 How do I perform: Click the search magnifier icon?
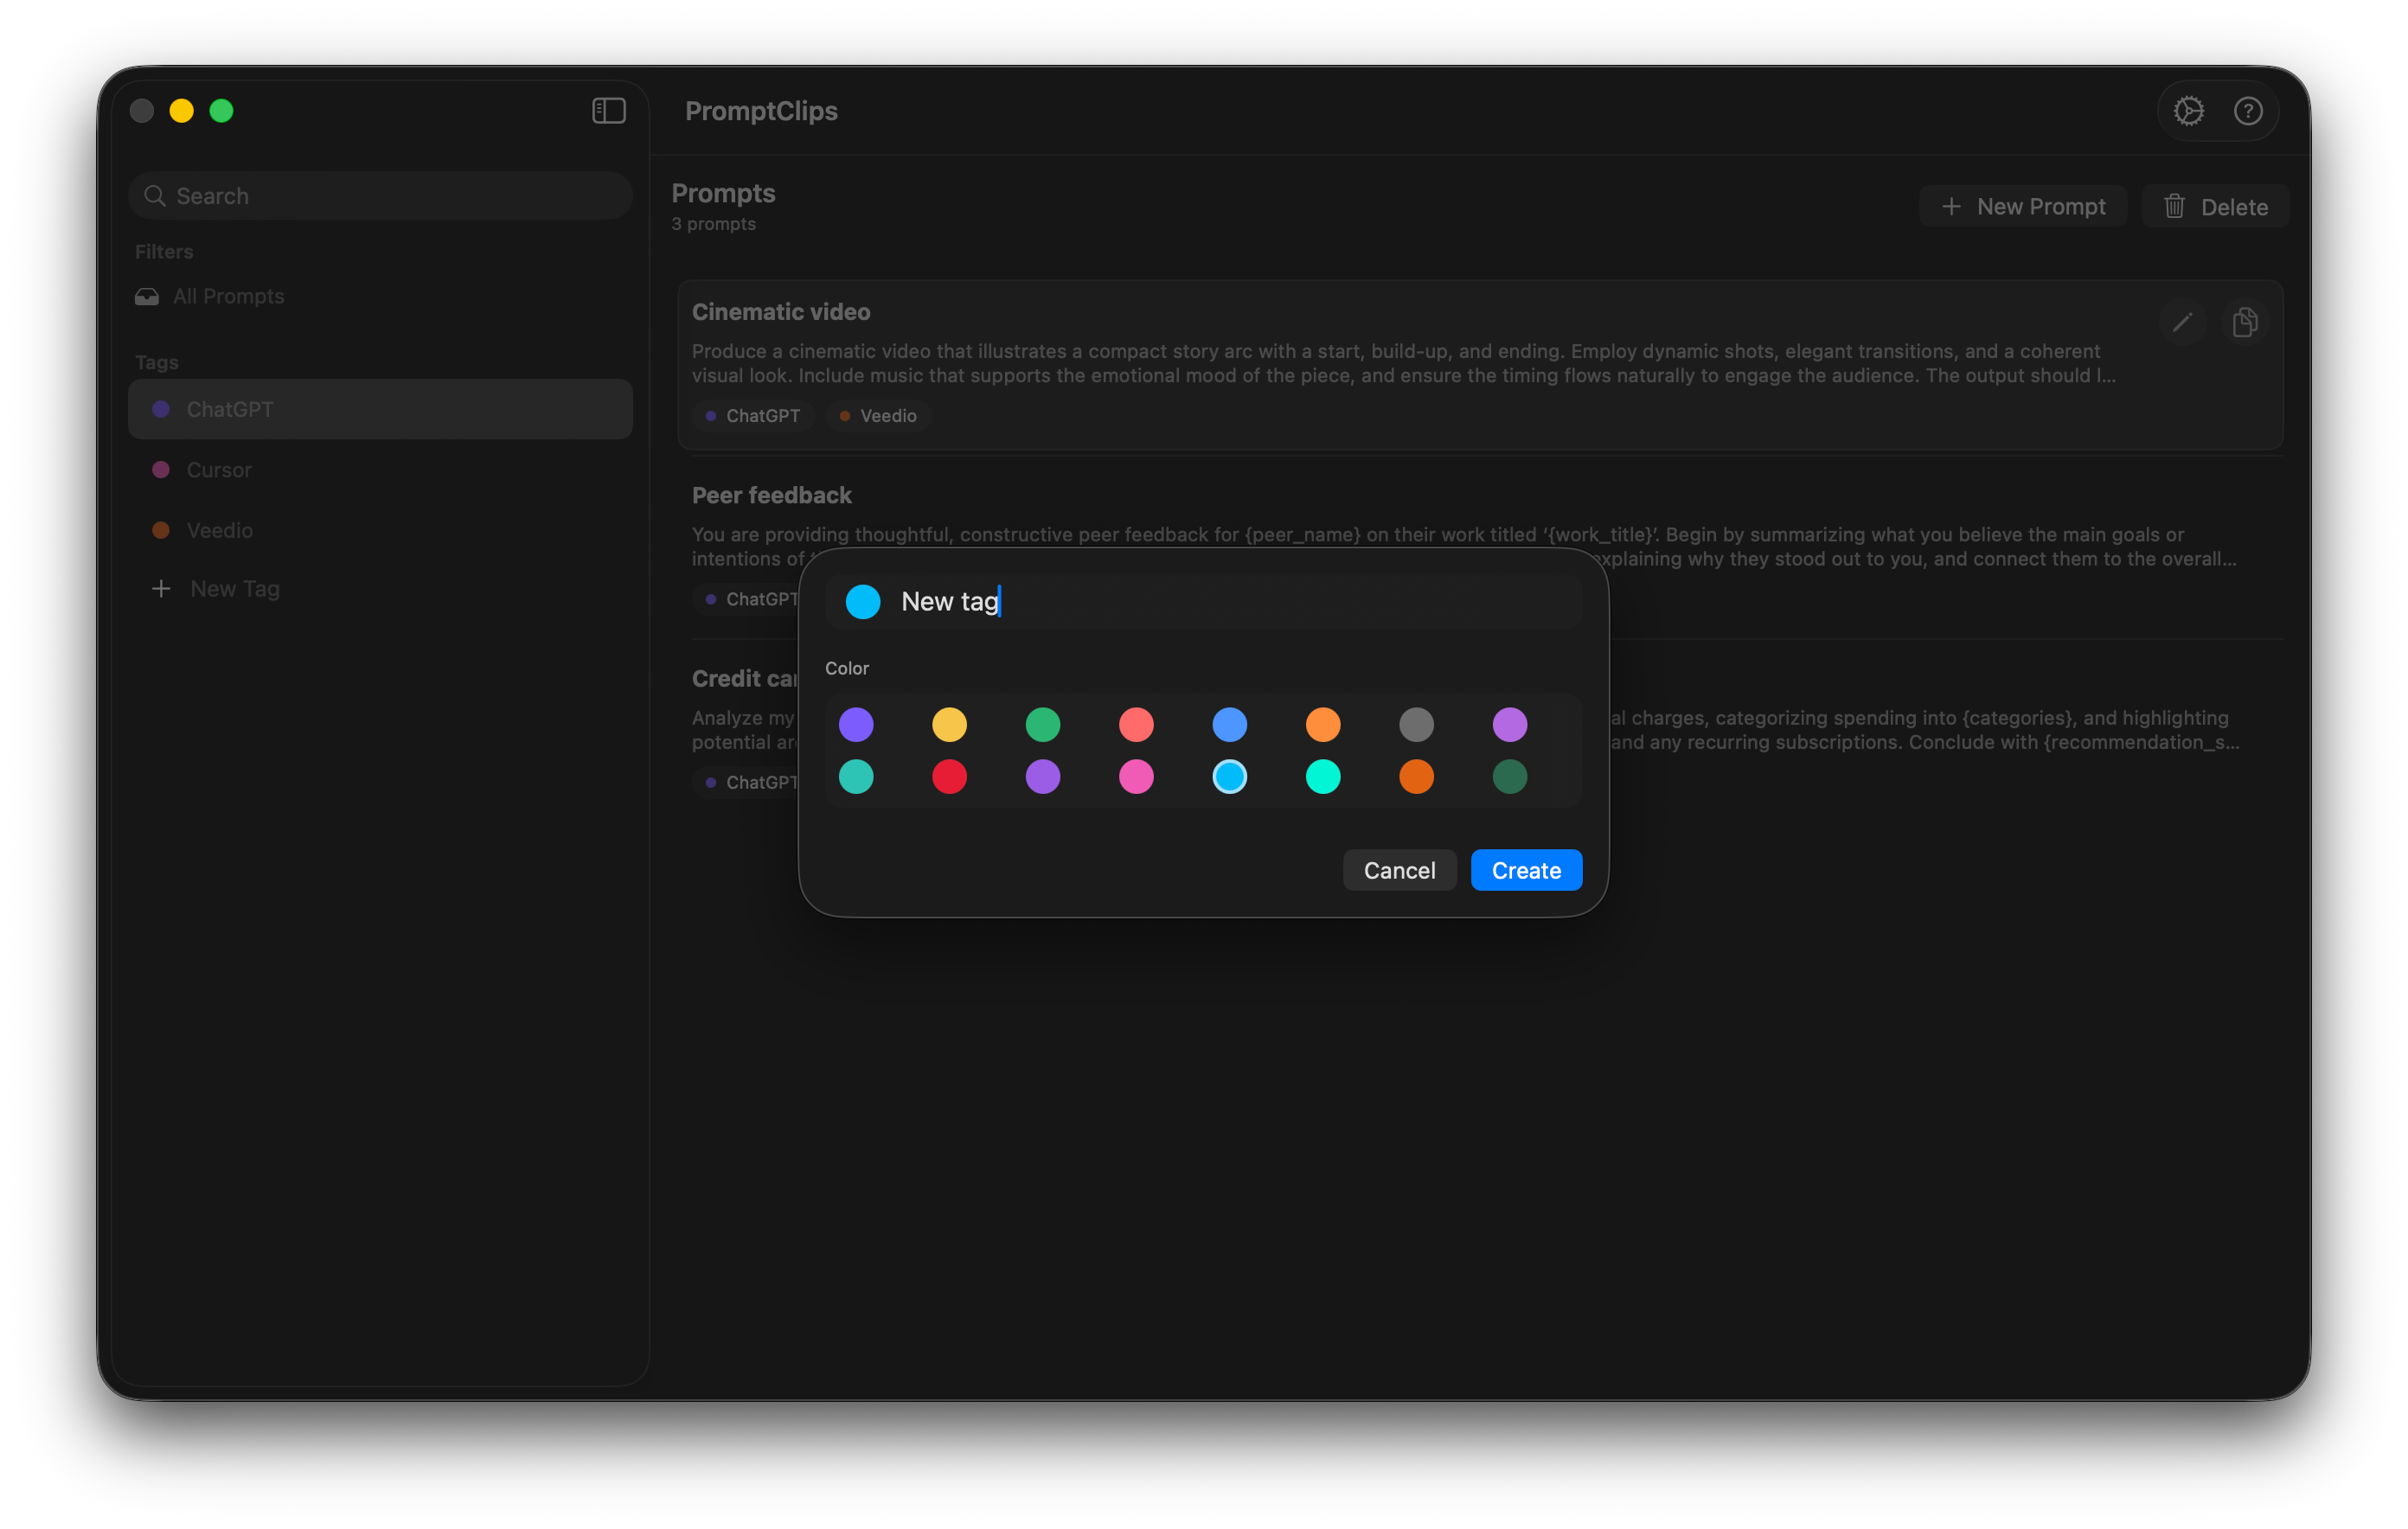tap(155, 196)
